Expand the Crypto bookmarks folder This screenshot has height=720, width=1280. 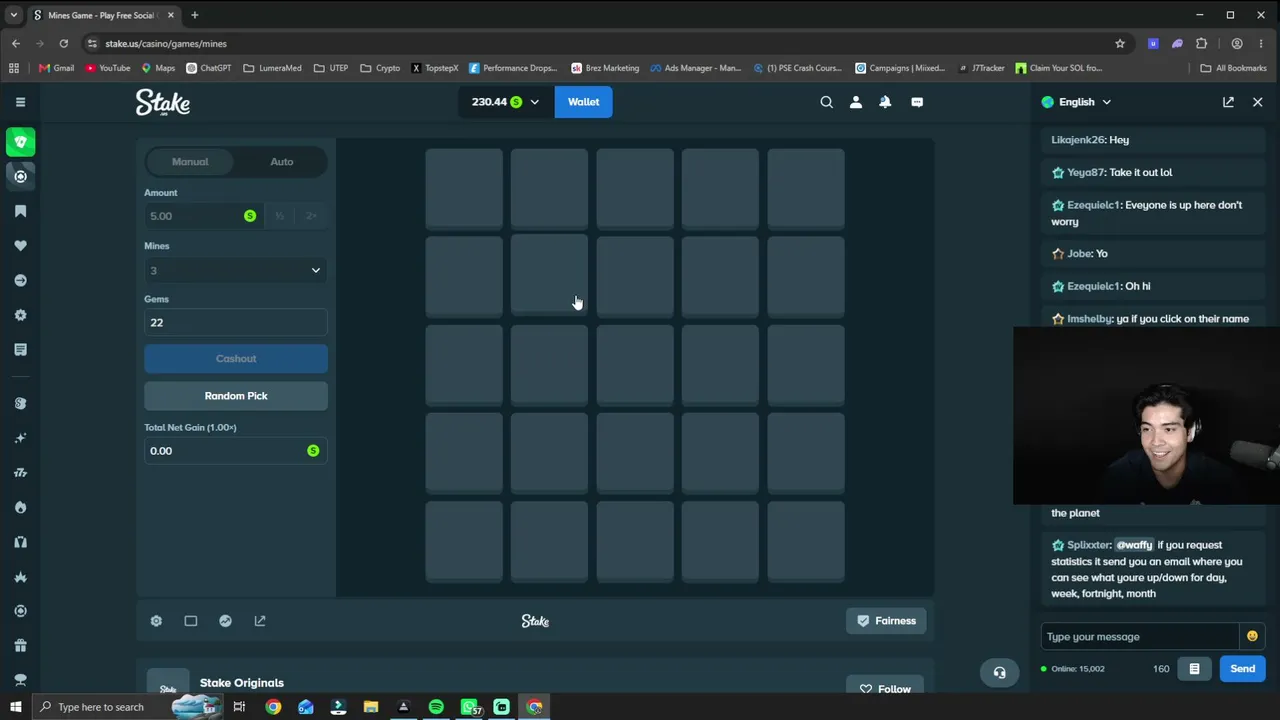[380, 68]
